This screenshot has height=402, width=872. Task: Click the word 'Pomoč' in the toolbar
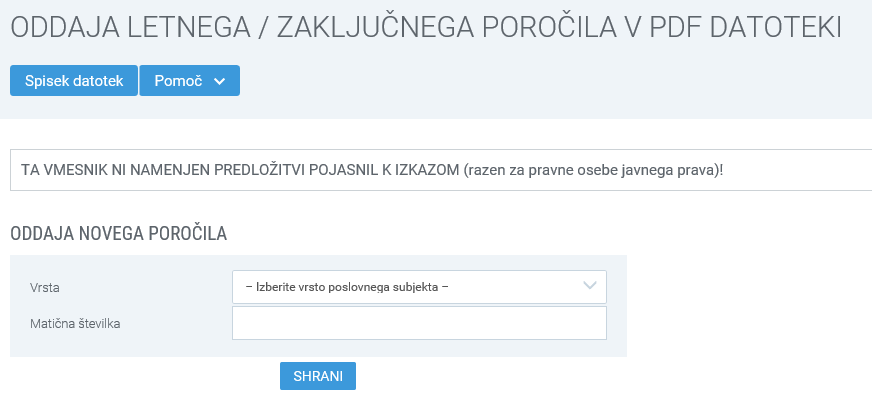point(178,81)
